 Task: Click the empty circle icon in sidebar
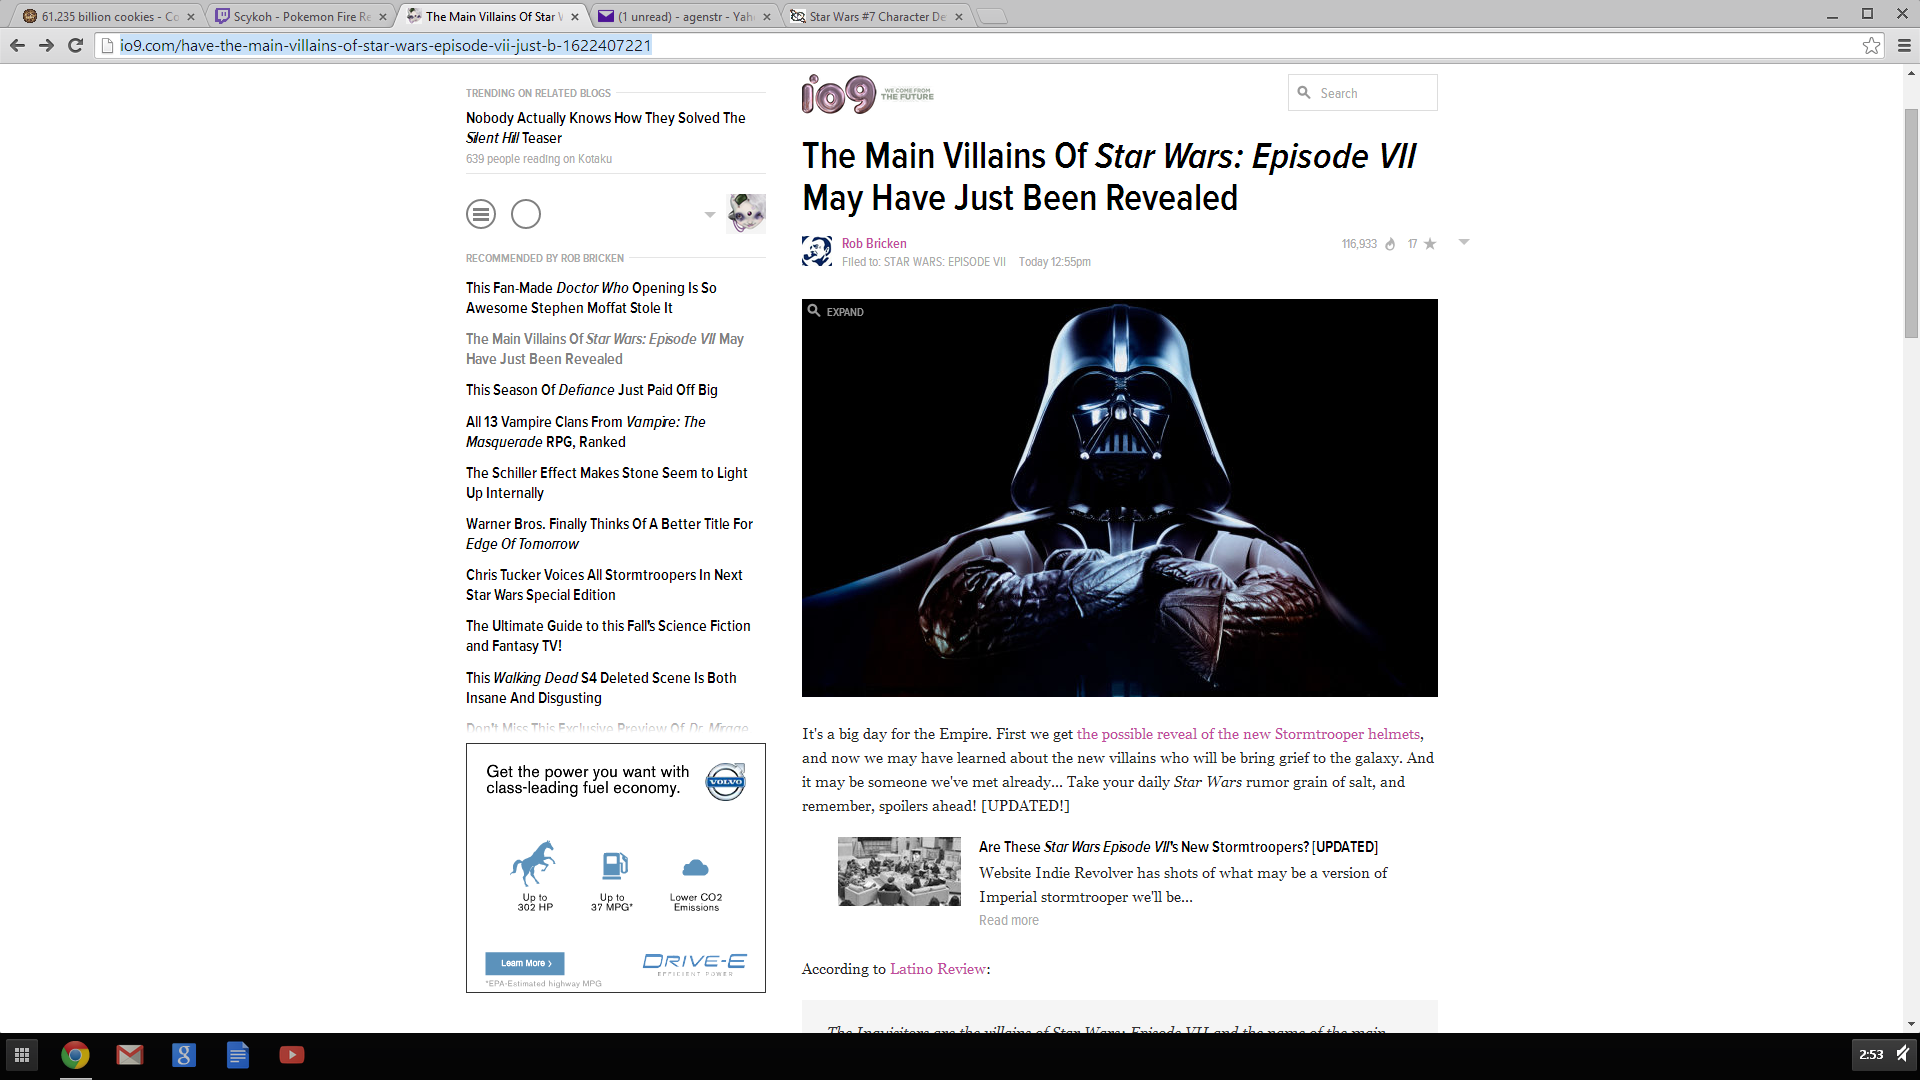click(526, 214)
